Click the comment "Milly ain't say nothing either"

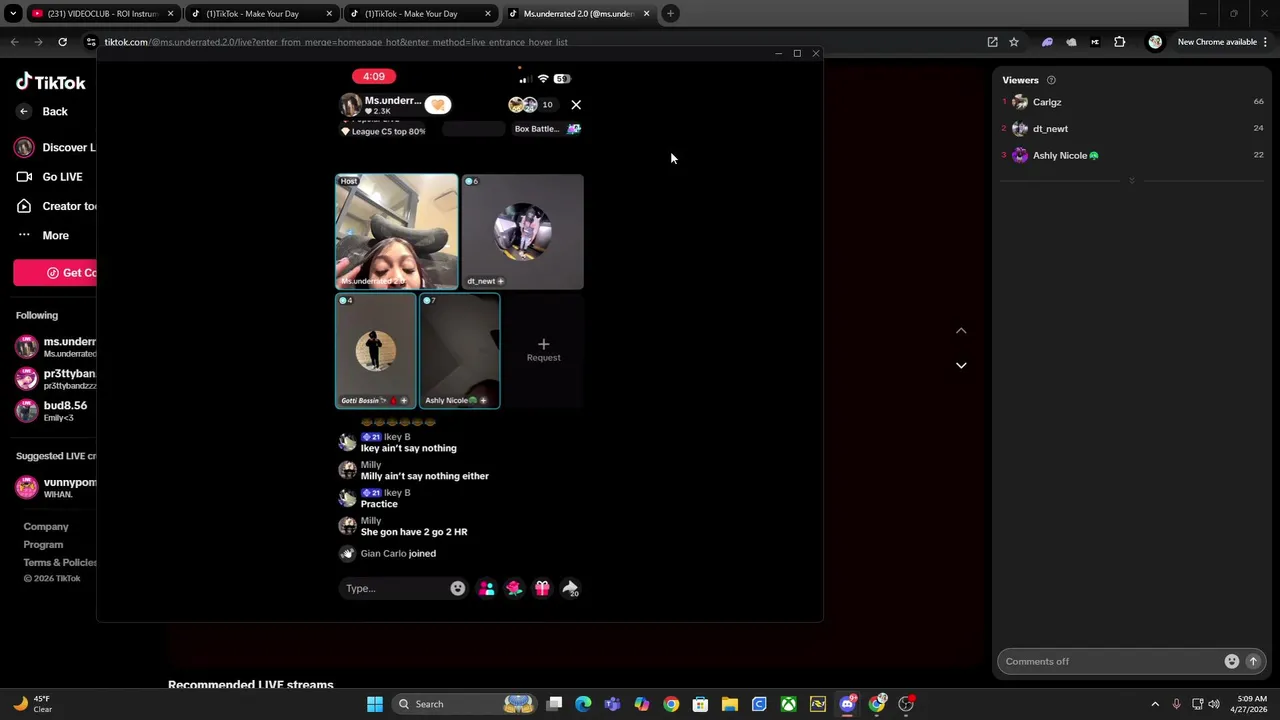[x=425, y=476]
